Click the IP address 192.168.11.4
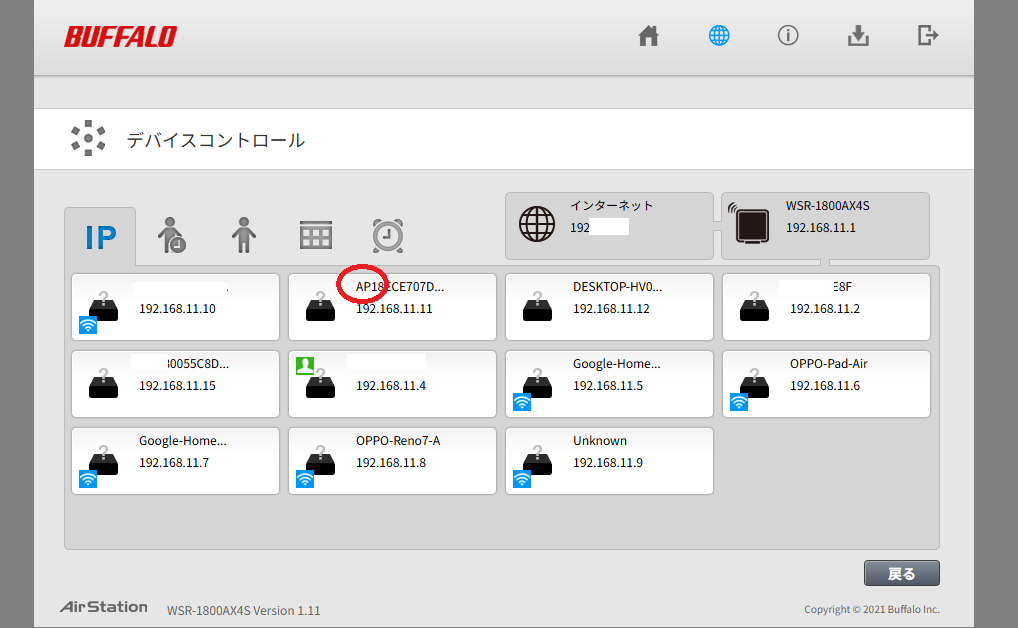The height and width of the screenshot is (628, 1018). coord(391,386)
